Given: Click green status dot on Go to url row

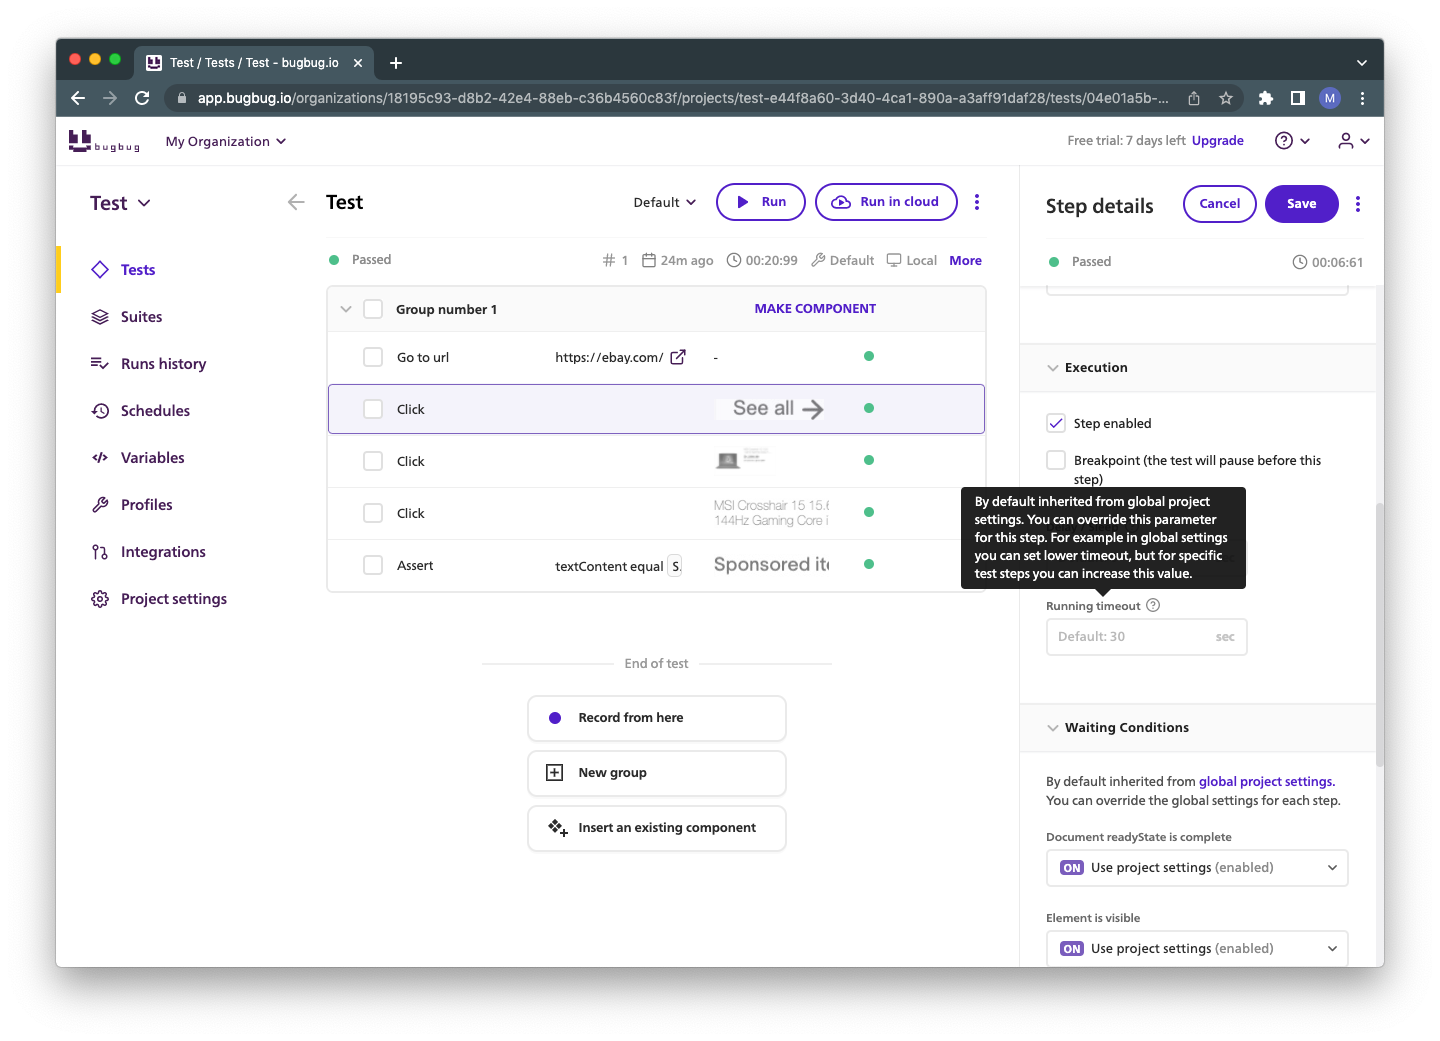Looking at the screenshot, I should tap(869, 356).
